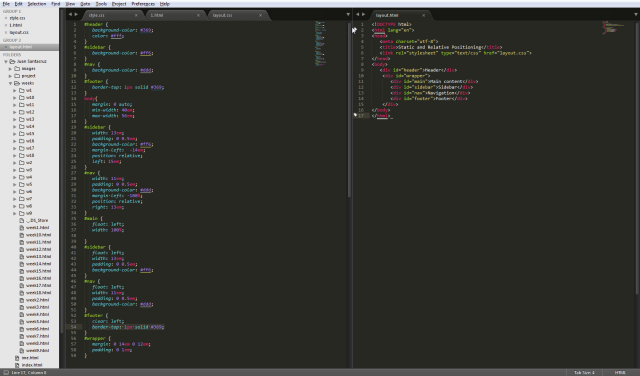The width and height of the screenshot is (640, 376).
Task: Open week7.html from the sidebar
Action: click(37, 336)
